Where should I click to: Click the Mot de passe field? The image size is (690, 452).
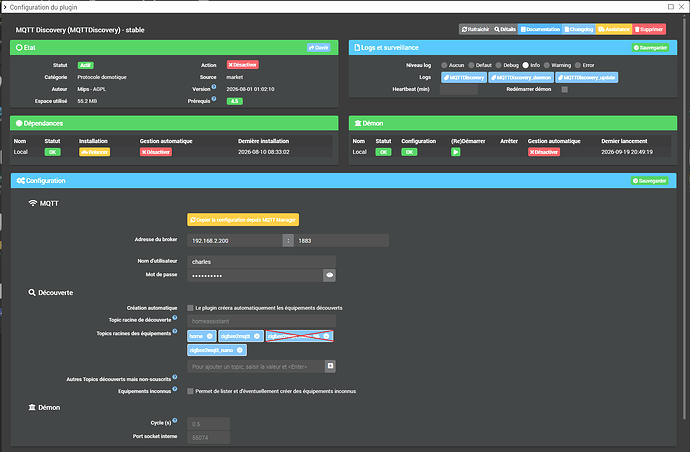[255, 276]
